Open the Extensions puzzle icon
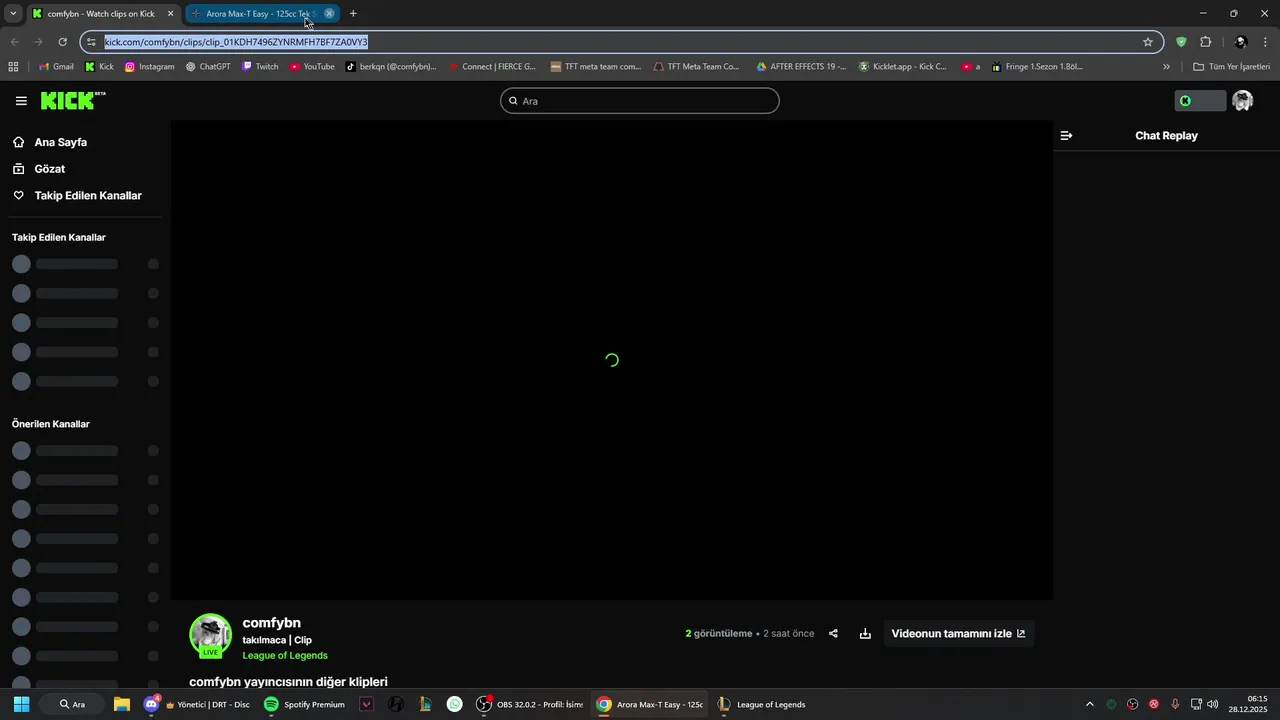This screenshot has height=720, width=1280. (1205, 42)
